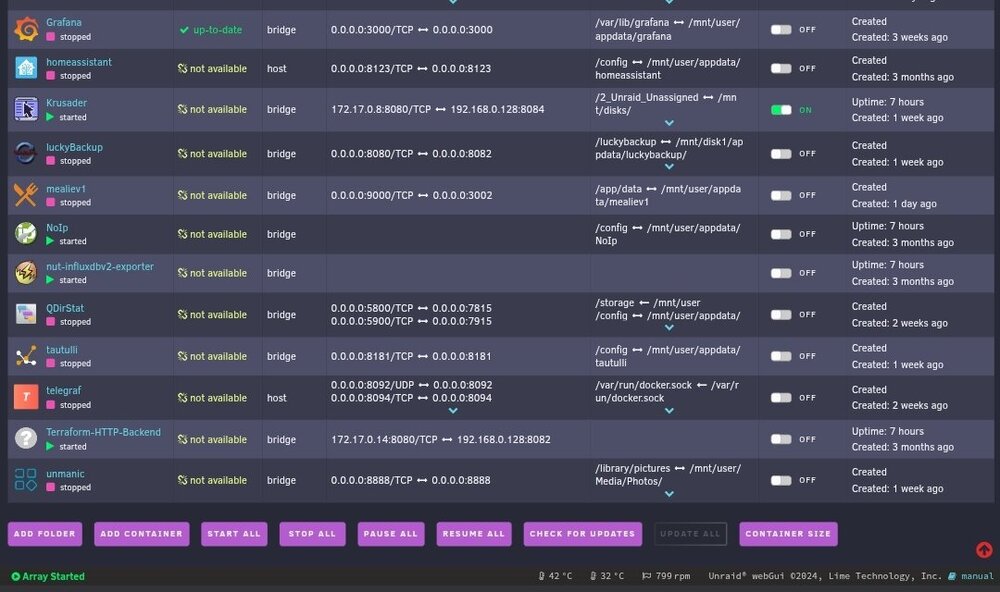Toggle nut-influxdbv2-exporter autostart switch
This screenshot has height=592, width=1000.
[x=781, y=273]
